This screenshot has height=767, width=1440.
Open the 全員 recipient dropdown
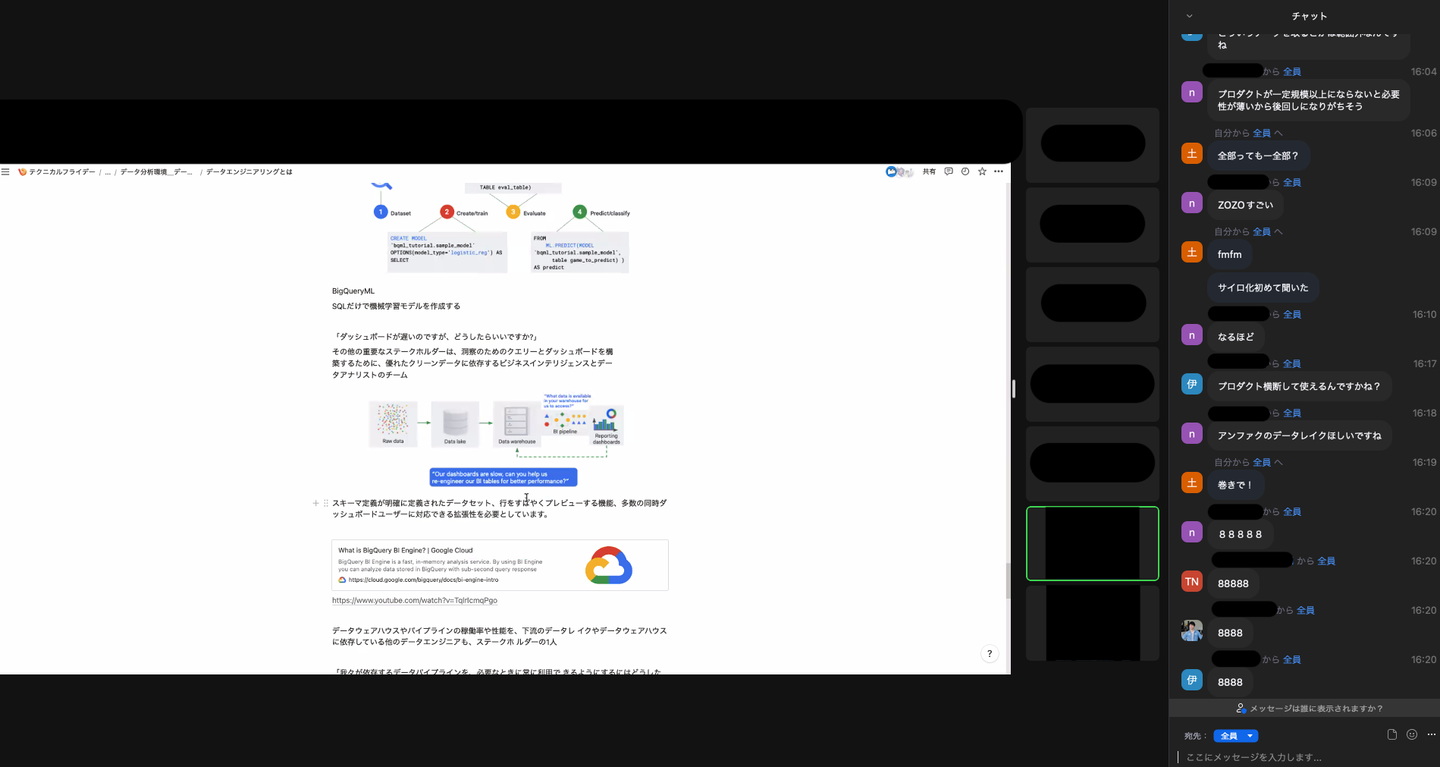coord(1236,736)
